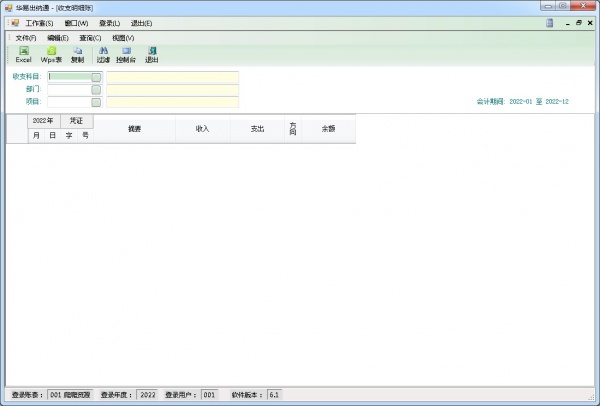Click the 复制 copy icon
The height and width of the screenshot is (406, 600).
tap(77, 55)
